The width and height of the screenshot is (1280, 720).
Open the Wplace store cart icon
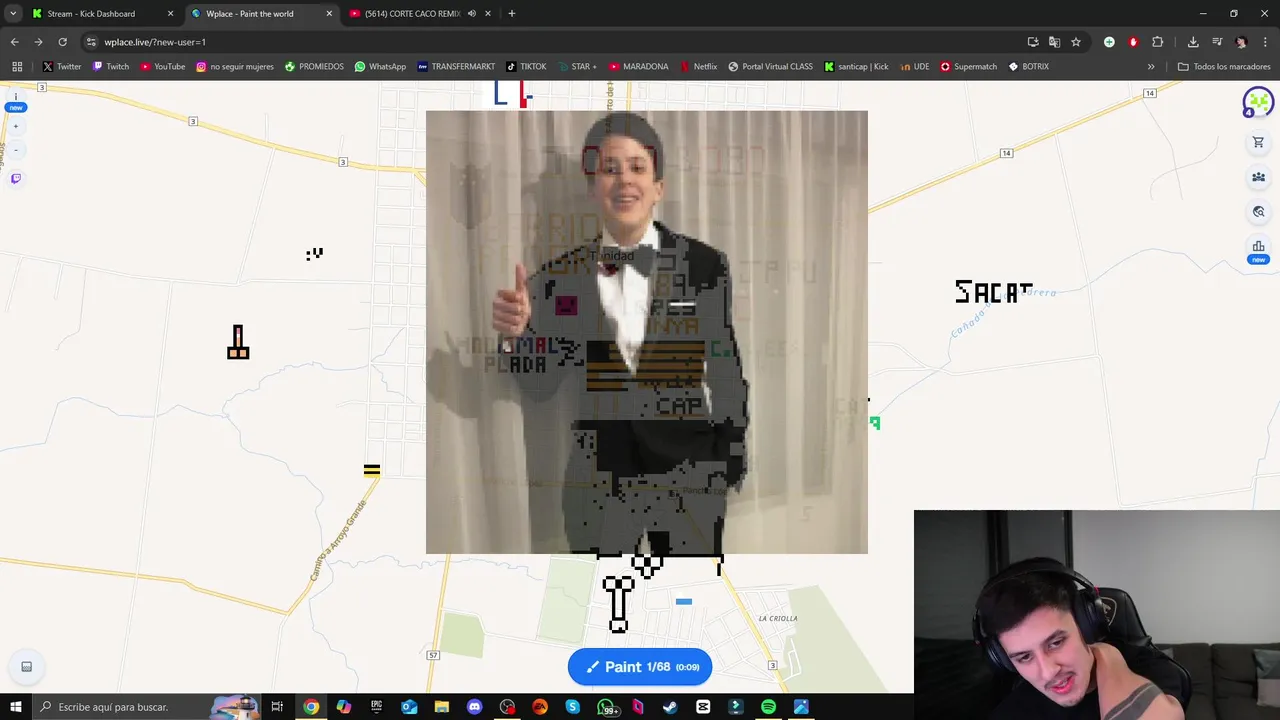click(1258, 143)
